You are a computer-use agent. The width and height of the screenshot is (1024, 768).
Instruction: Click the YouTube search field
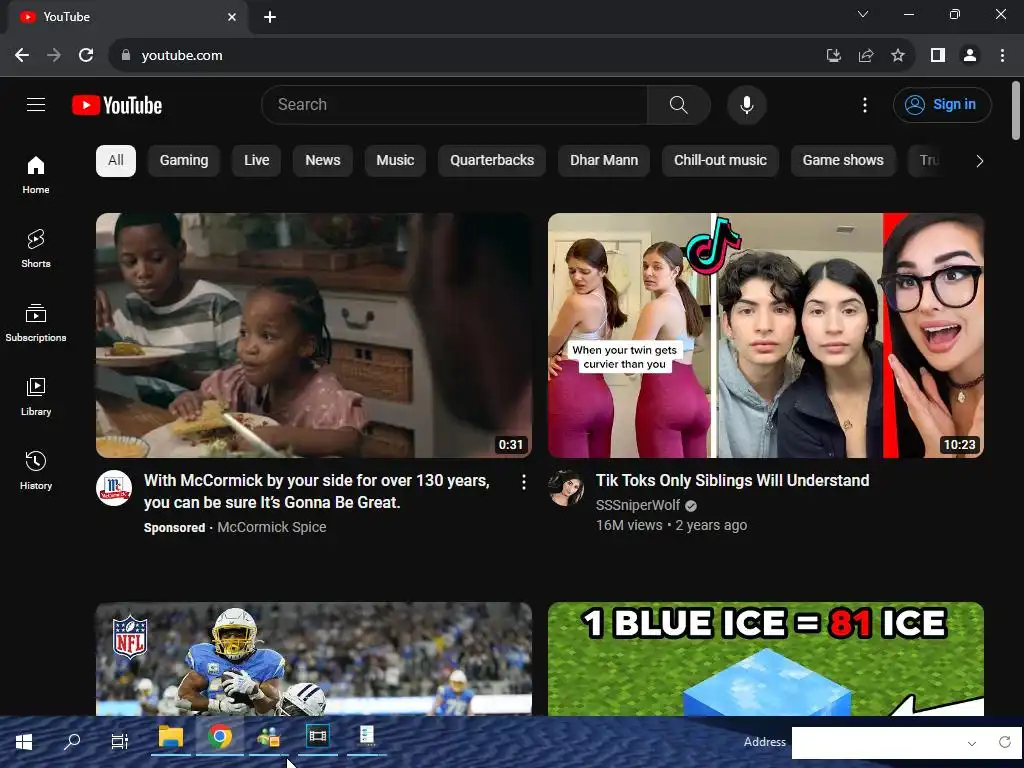click(x=455, y=104)
